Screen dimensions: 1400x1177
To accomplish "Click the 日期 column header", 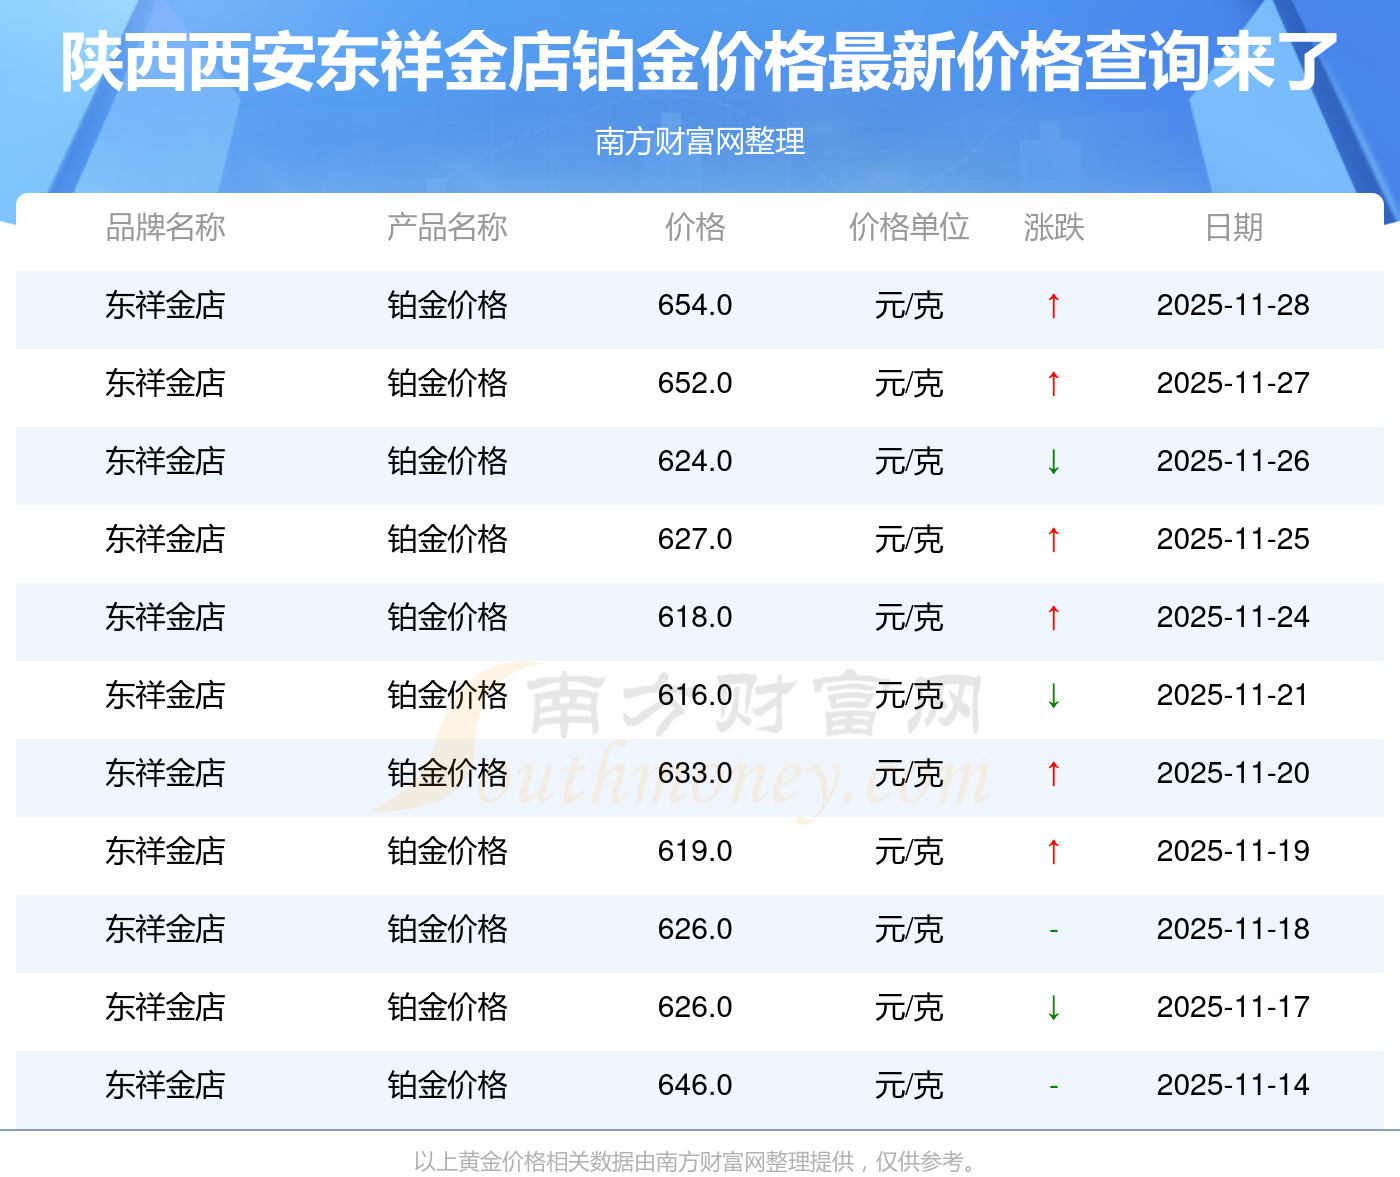I will pyautogui.click(x=1233, y=228).
